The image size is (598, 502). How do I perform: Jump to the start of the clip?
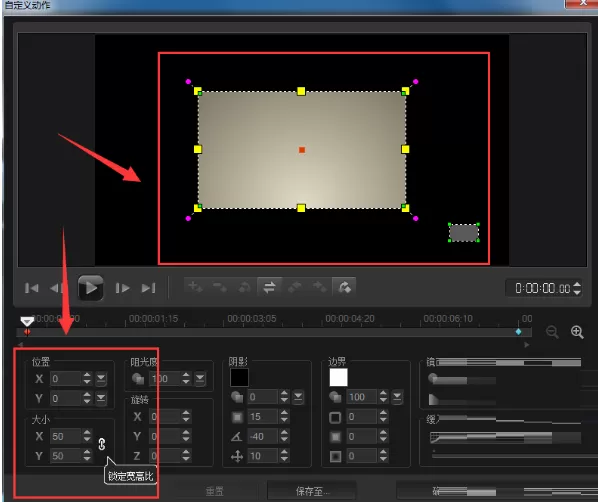coord(31,288)
